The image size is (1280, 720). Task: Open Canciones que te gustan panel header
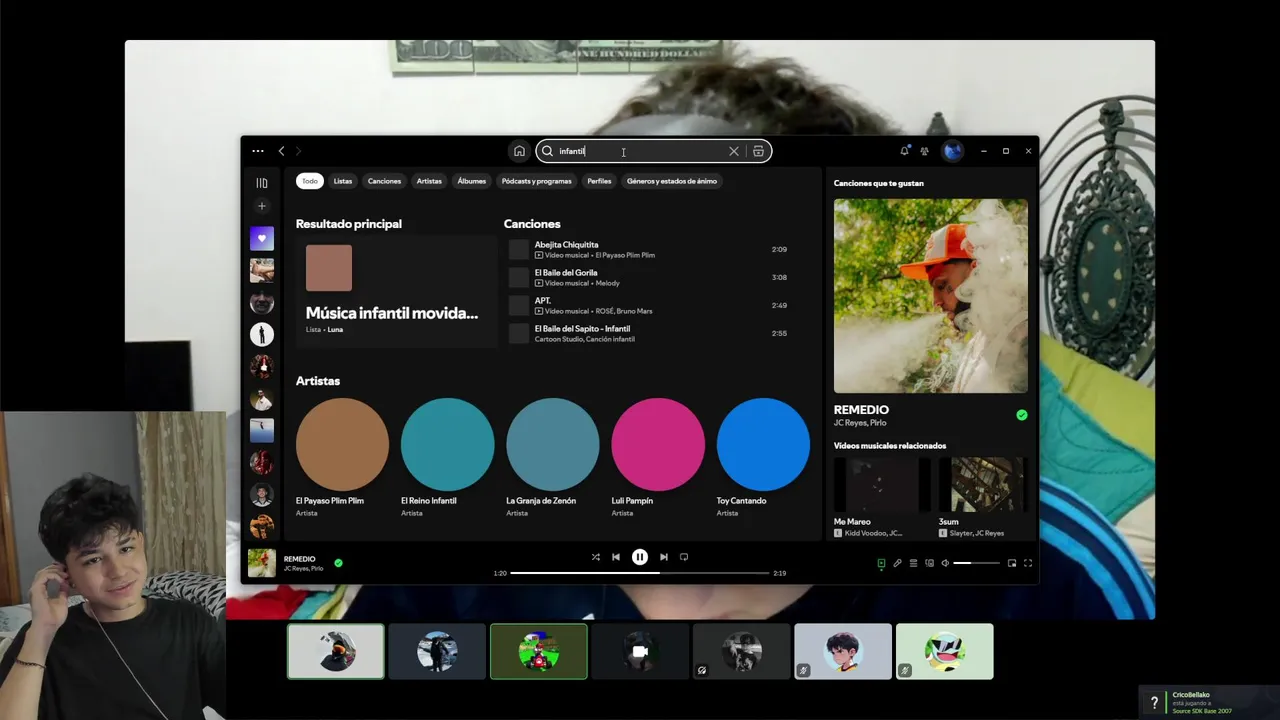click(x=879, y=183)
